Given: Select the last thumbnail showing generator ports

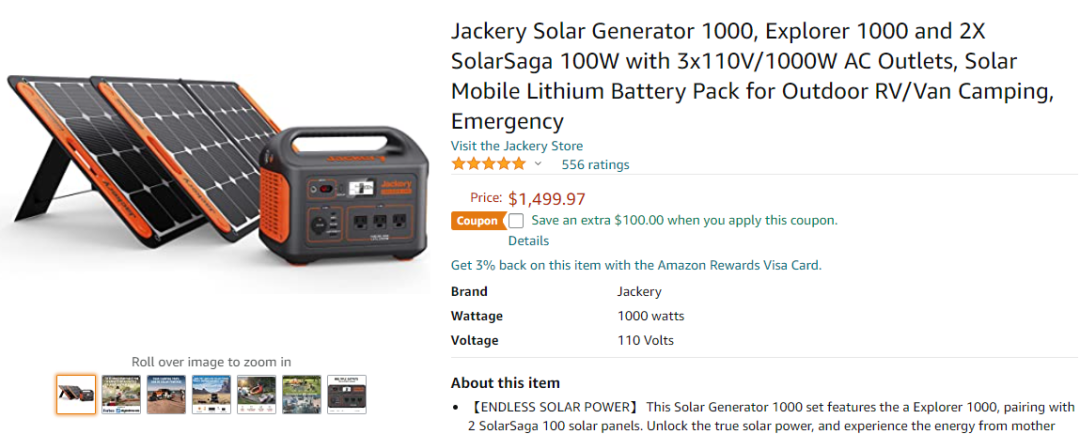Looking at the screenshot, I should [347, 394].
